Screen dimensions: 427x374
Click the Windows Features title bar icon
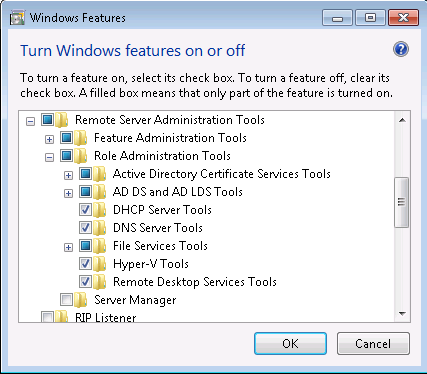[x=17, y=18]
